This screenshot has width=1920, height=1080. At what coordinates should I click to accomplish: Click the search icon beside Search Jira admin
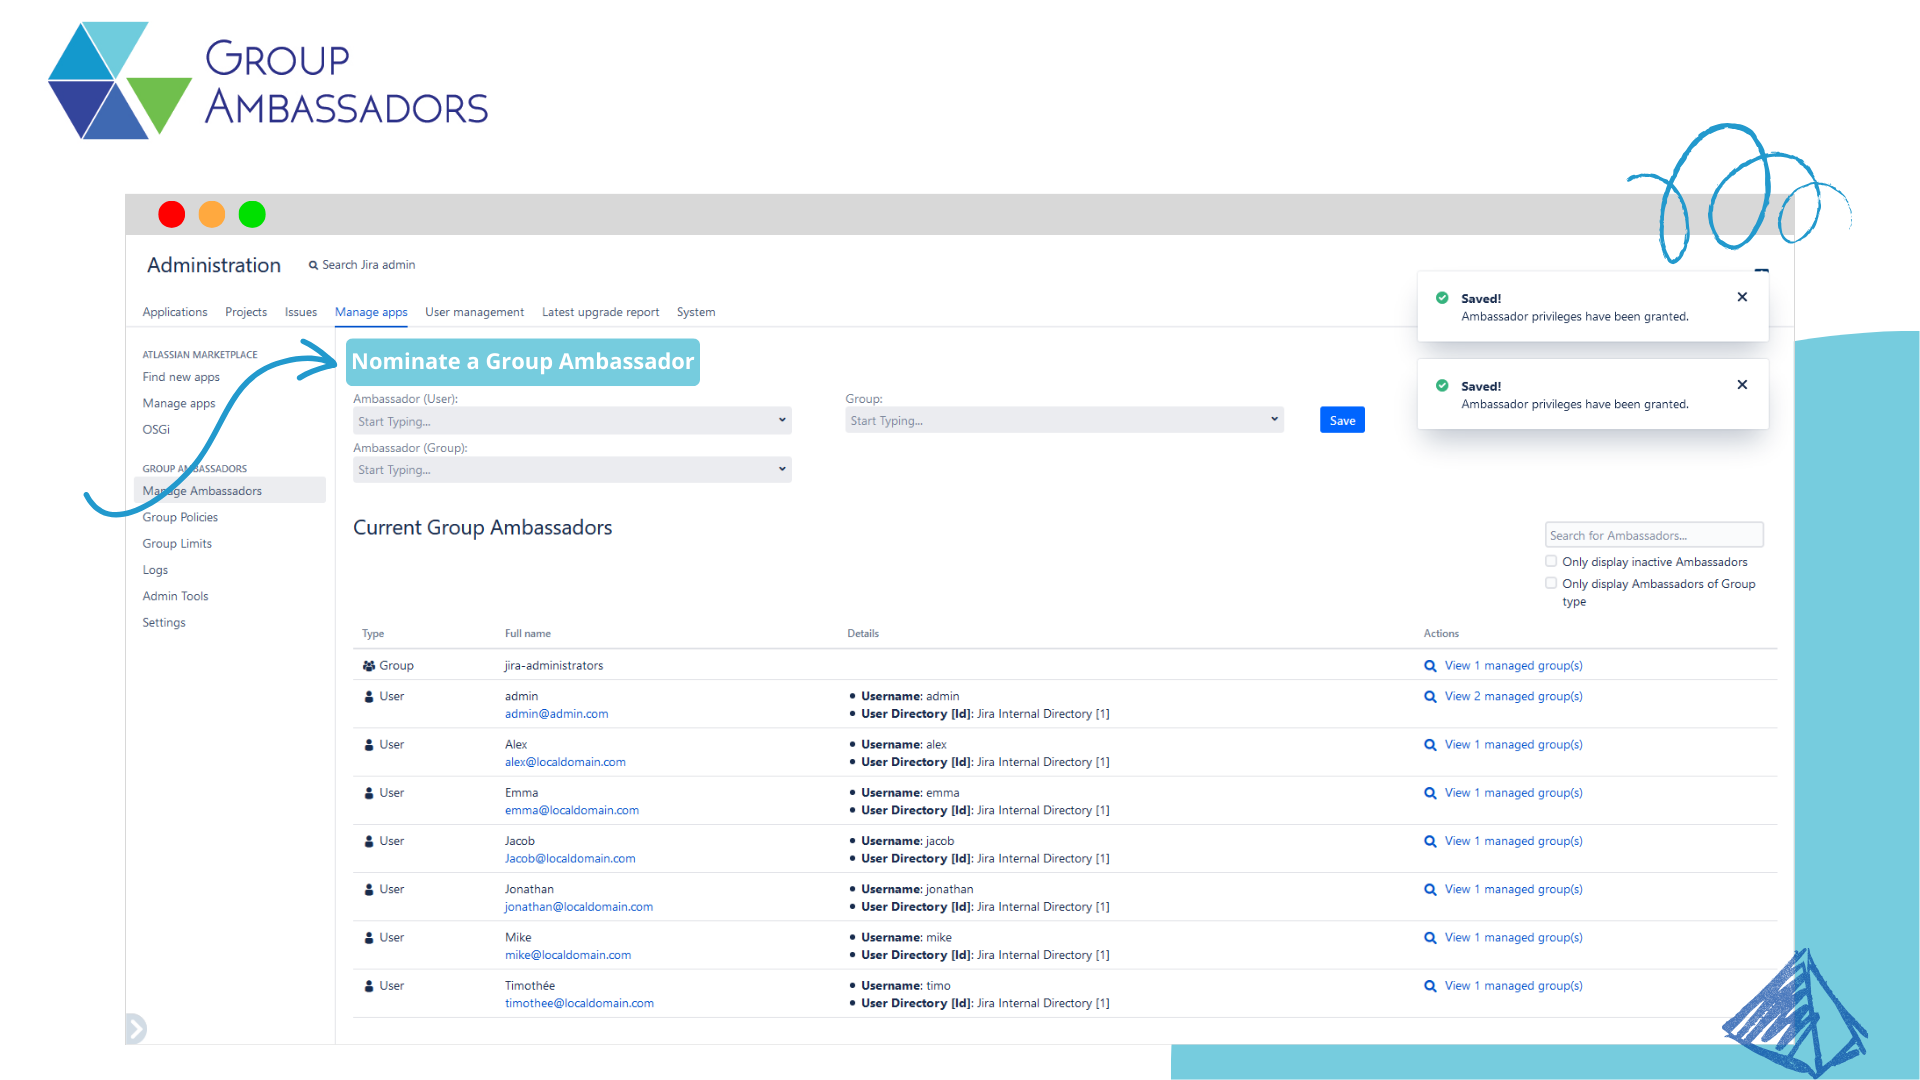tap(314, 264)
